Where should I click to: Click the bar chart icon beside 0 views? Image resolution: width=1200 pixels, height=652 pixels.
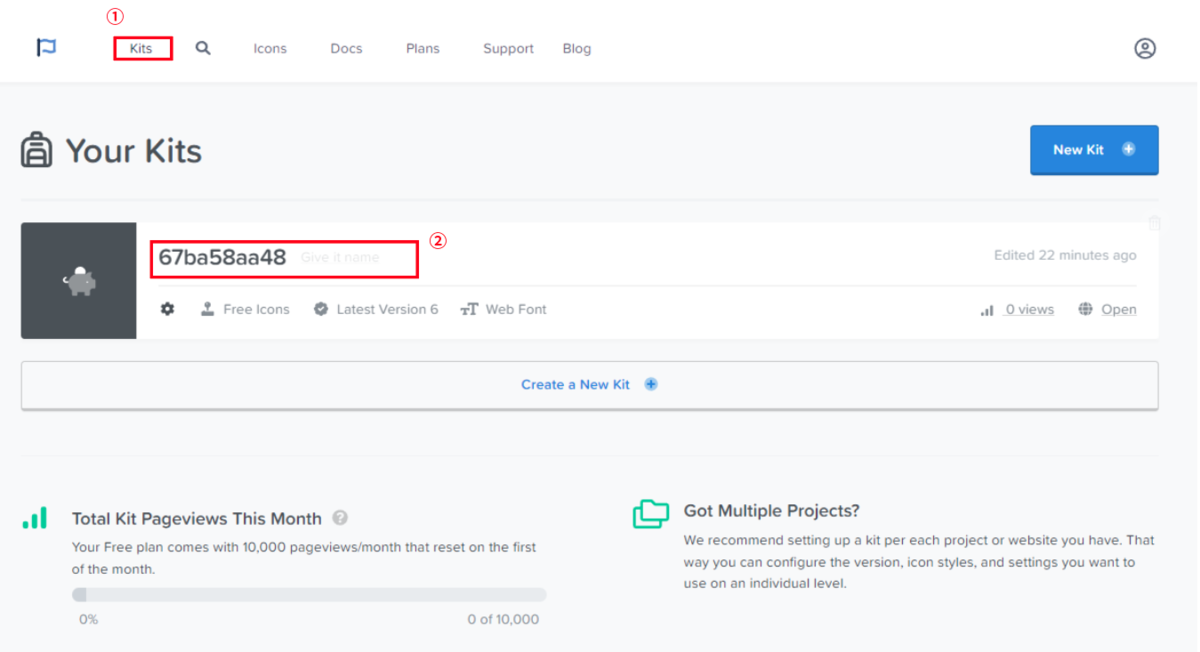pyautogui.click(x=987, y=310)
